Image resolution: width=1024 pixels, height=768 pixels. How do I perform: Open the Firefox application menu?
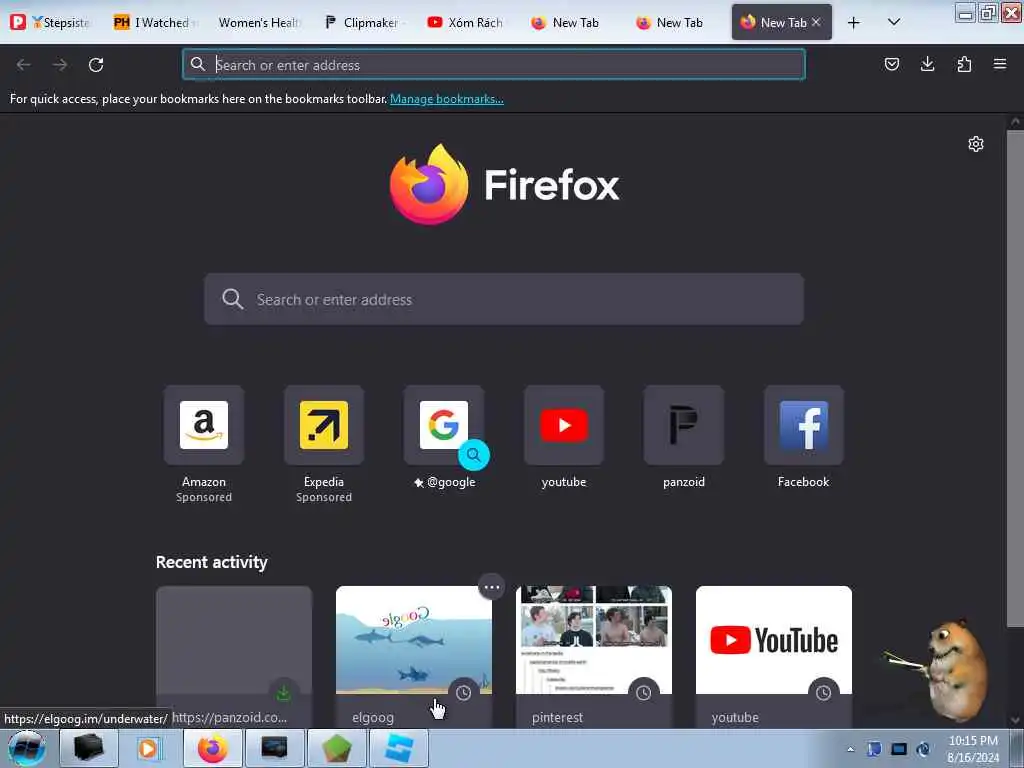point(1000,64)
